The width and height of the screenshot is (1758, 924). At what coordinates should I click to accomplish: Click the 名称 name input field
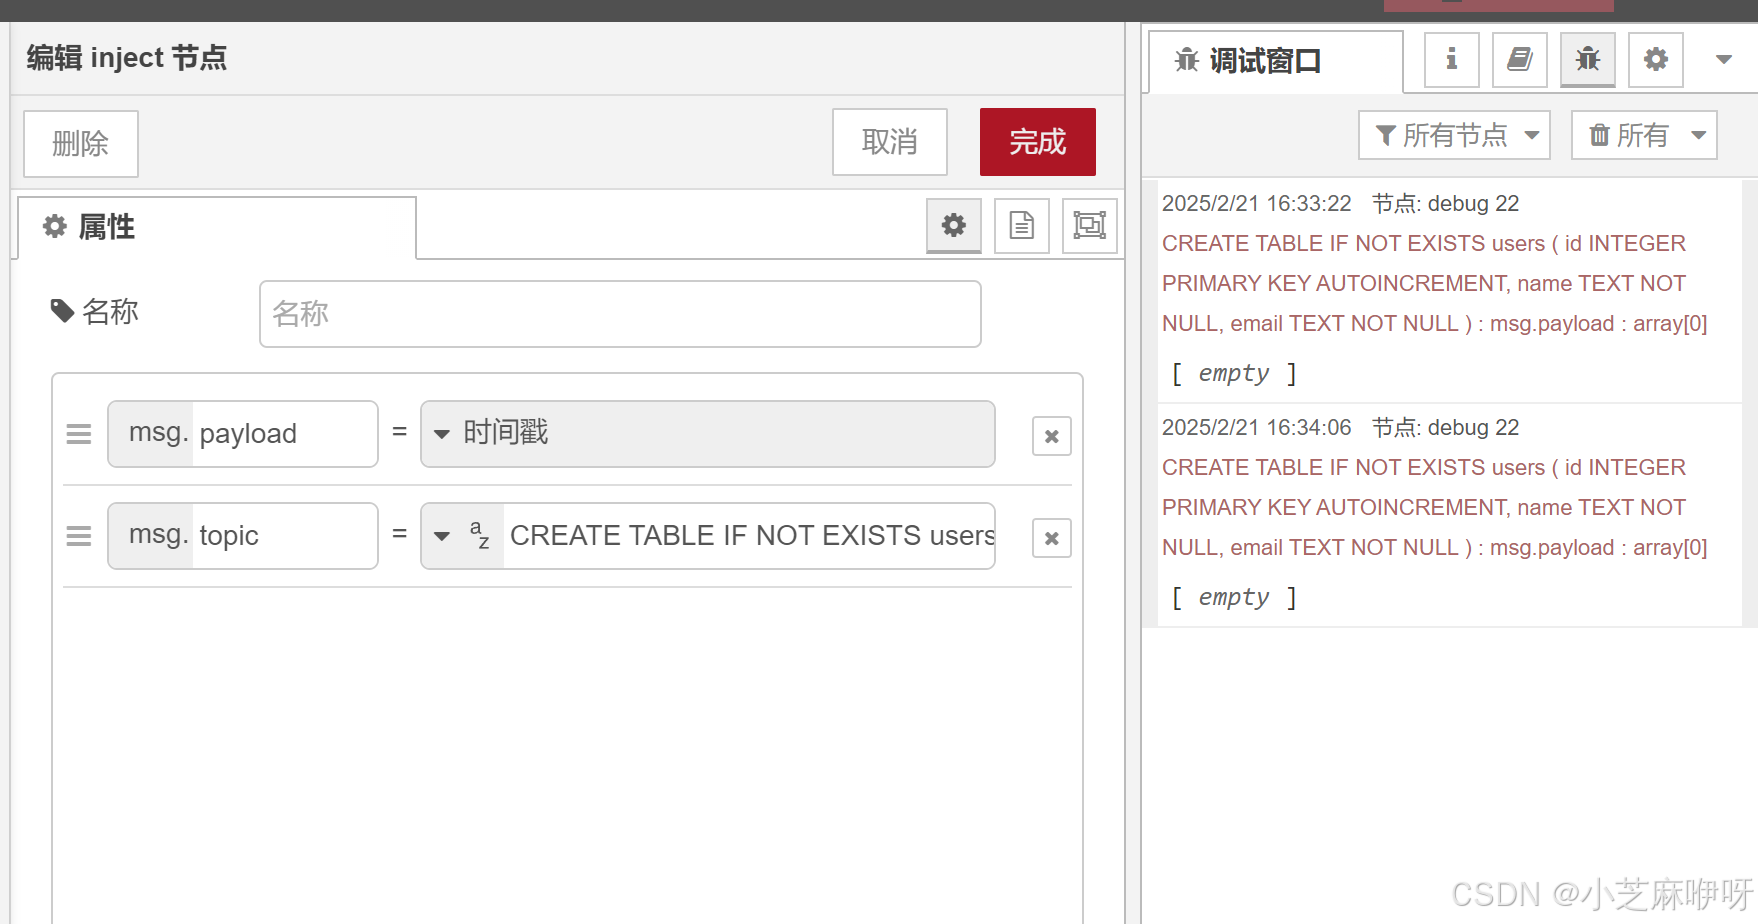click(620, 313)
